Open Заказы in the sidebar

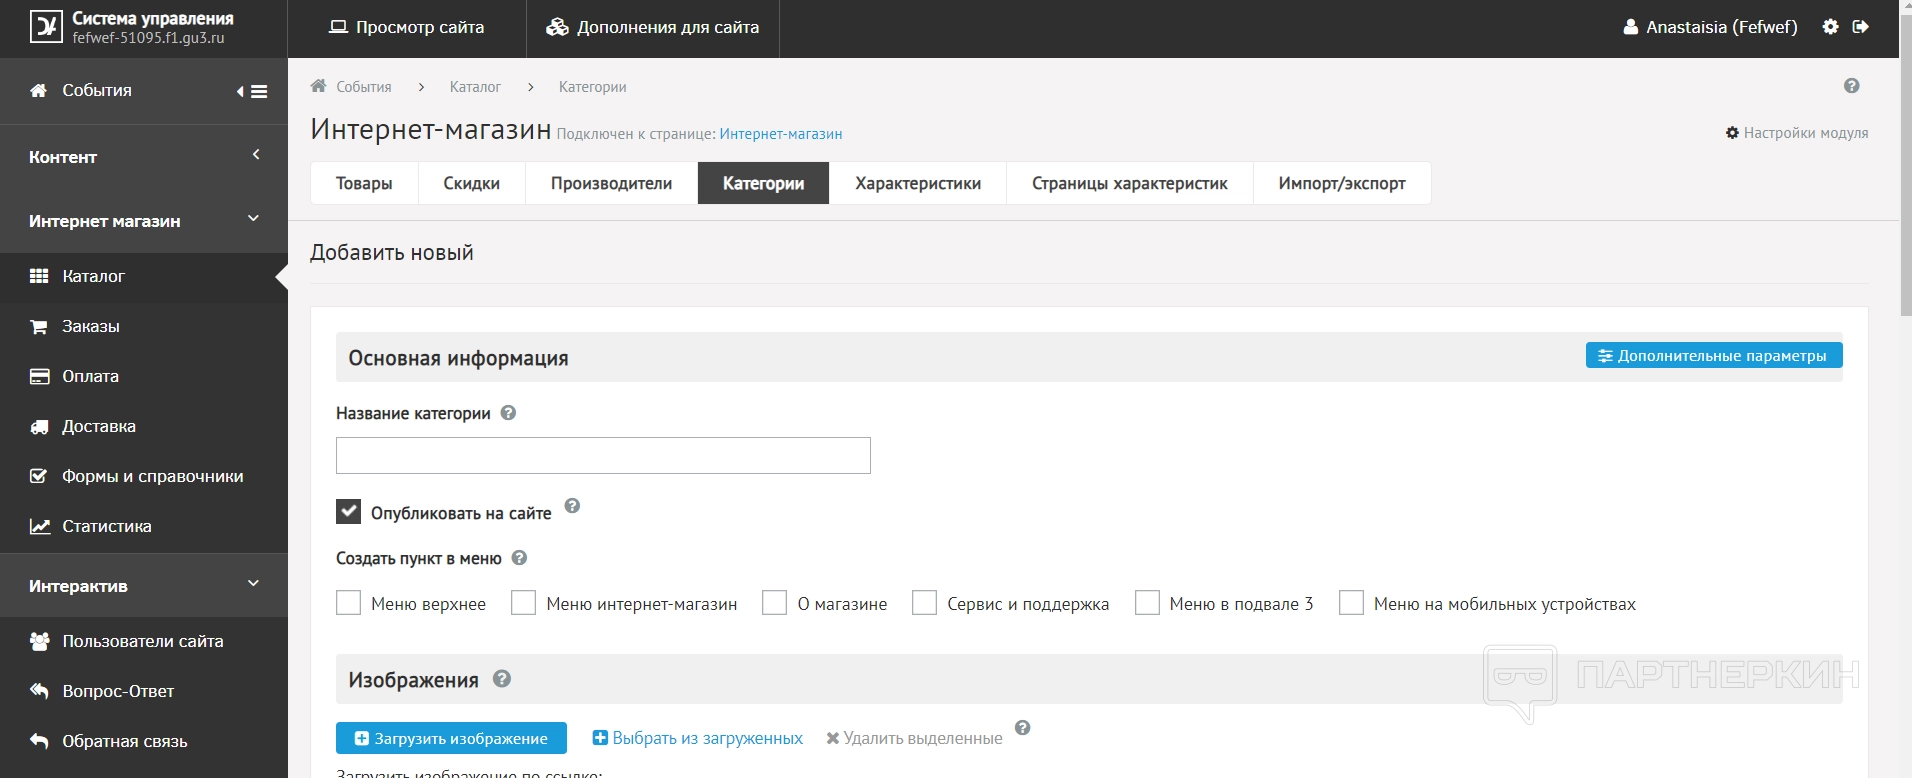tap(91, 326)
